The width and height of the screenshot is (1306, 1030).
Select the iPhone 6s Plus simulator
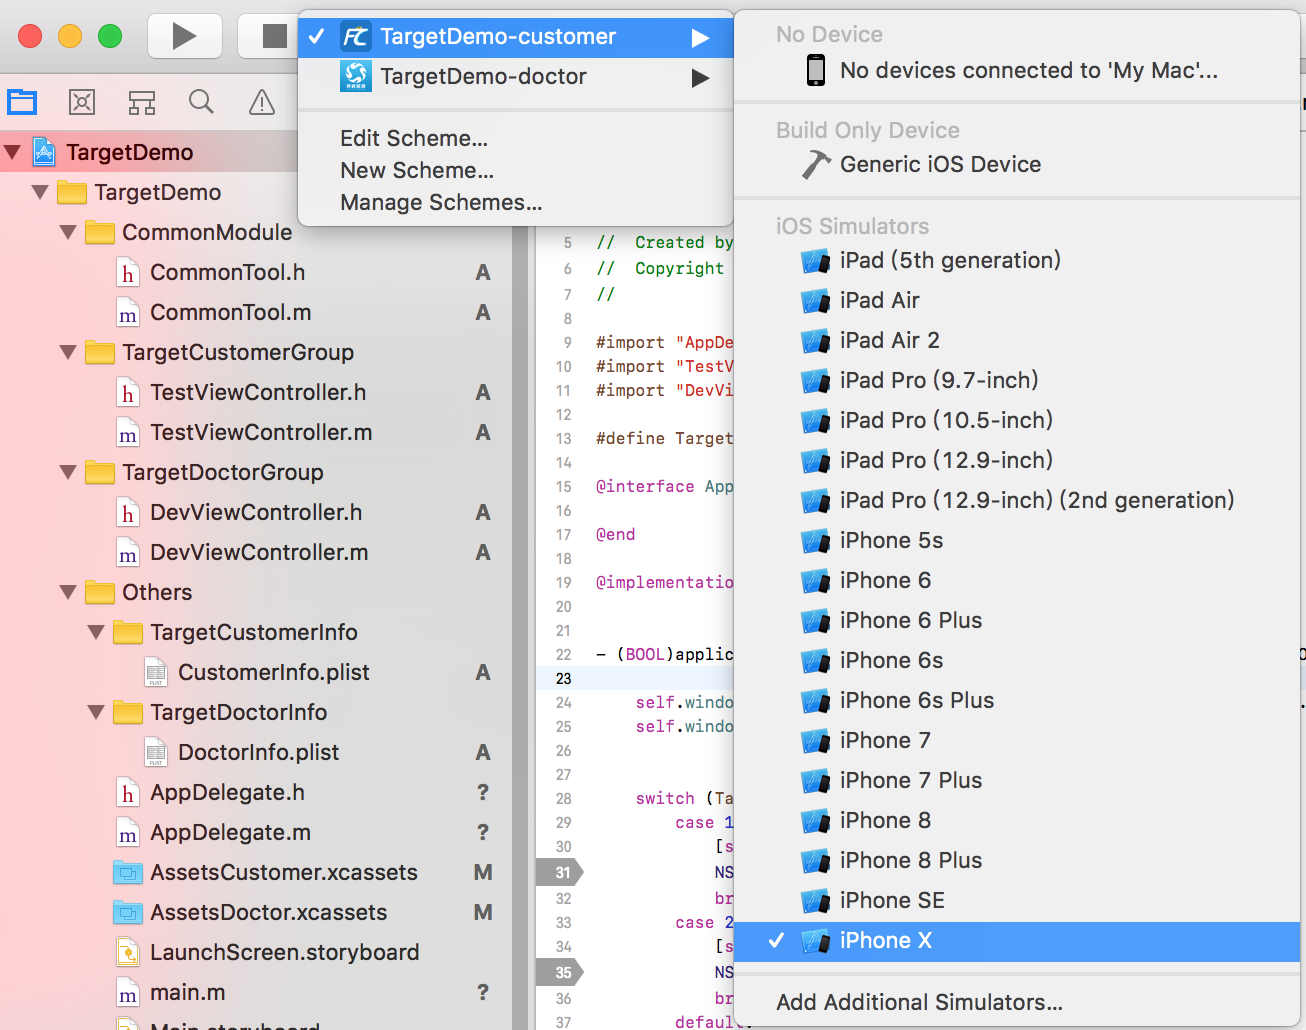1017,700
